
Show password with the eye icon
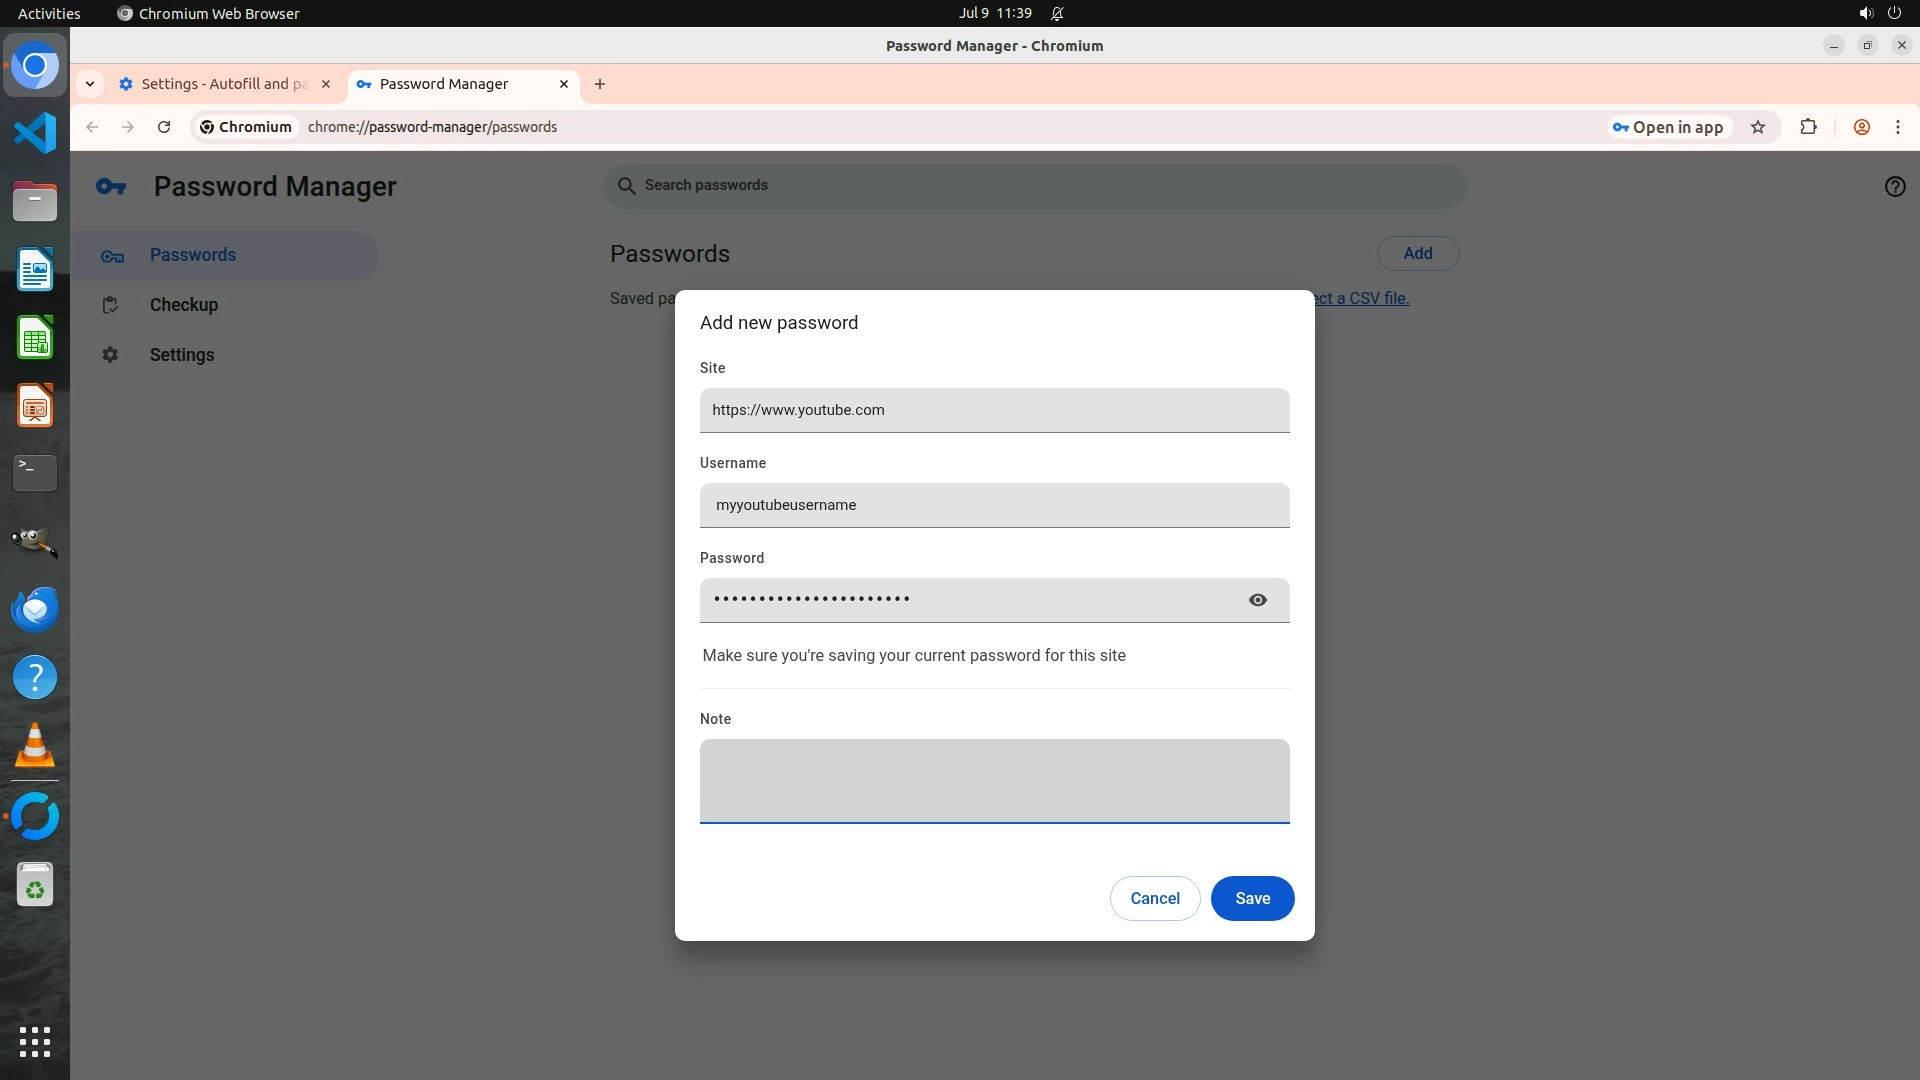click(x=1257, y=600)
